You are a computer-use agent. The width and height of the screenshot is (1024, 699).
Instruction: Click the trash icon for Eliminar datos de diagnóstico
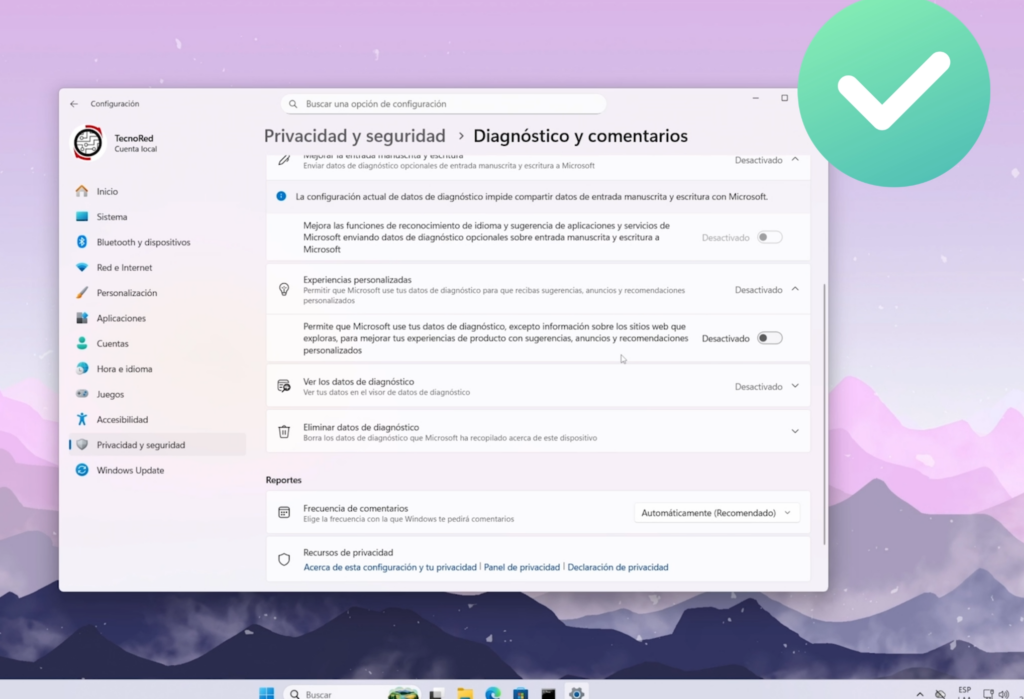pyautogui.click(x=284, y=431)
